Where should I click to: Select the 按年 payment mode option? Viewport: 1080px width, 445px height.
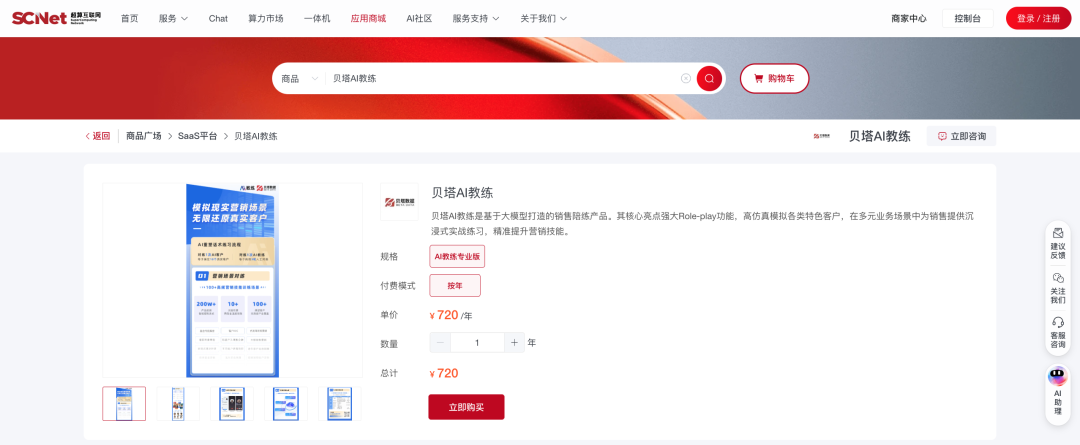coord(455,285)
